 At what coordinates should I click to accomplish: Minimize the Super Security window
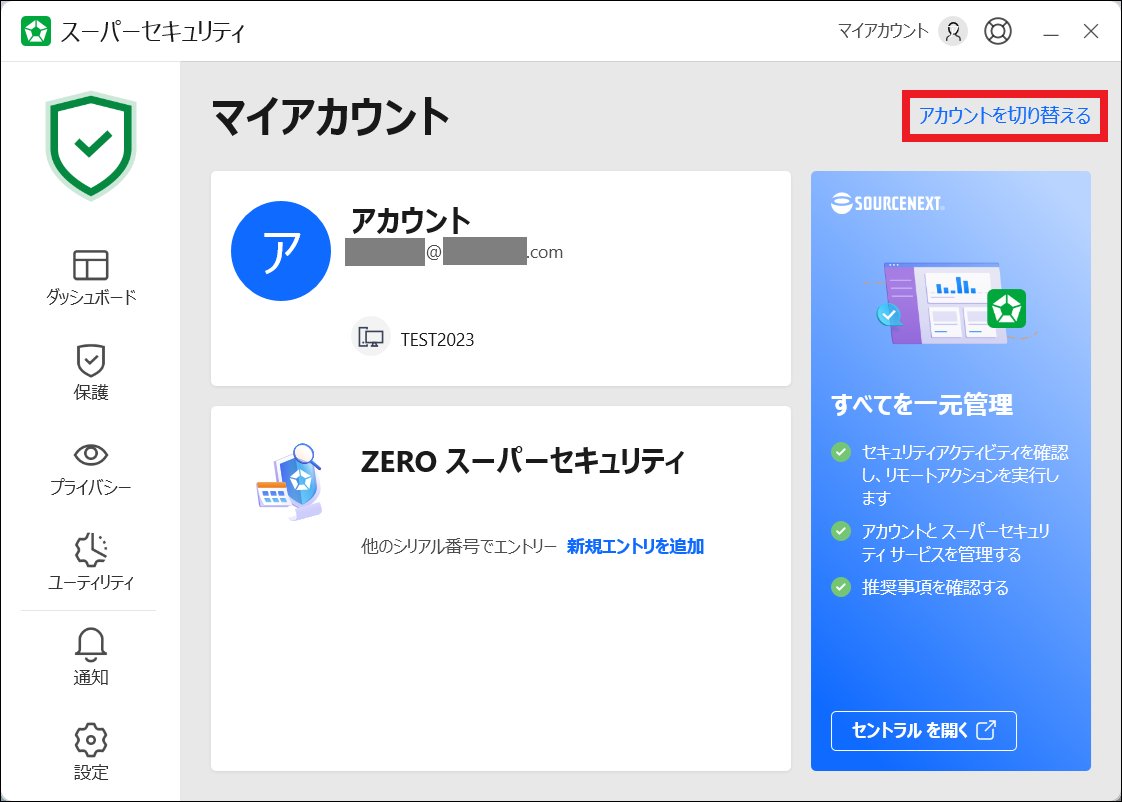point(1050,32)
